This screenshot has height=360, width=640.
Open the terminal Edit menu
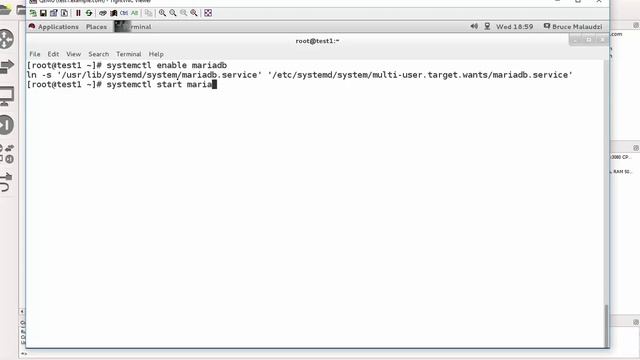[x=53, y=54]
